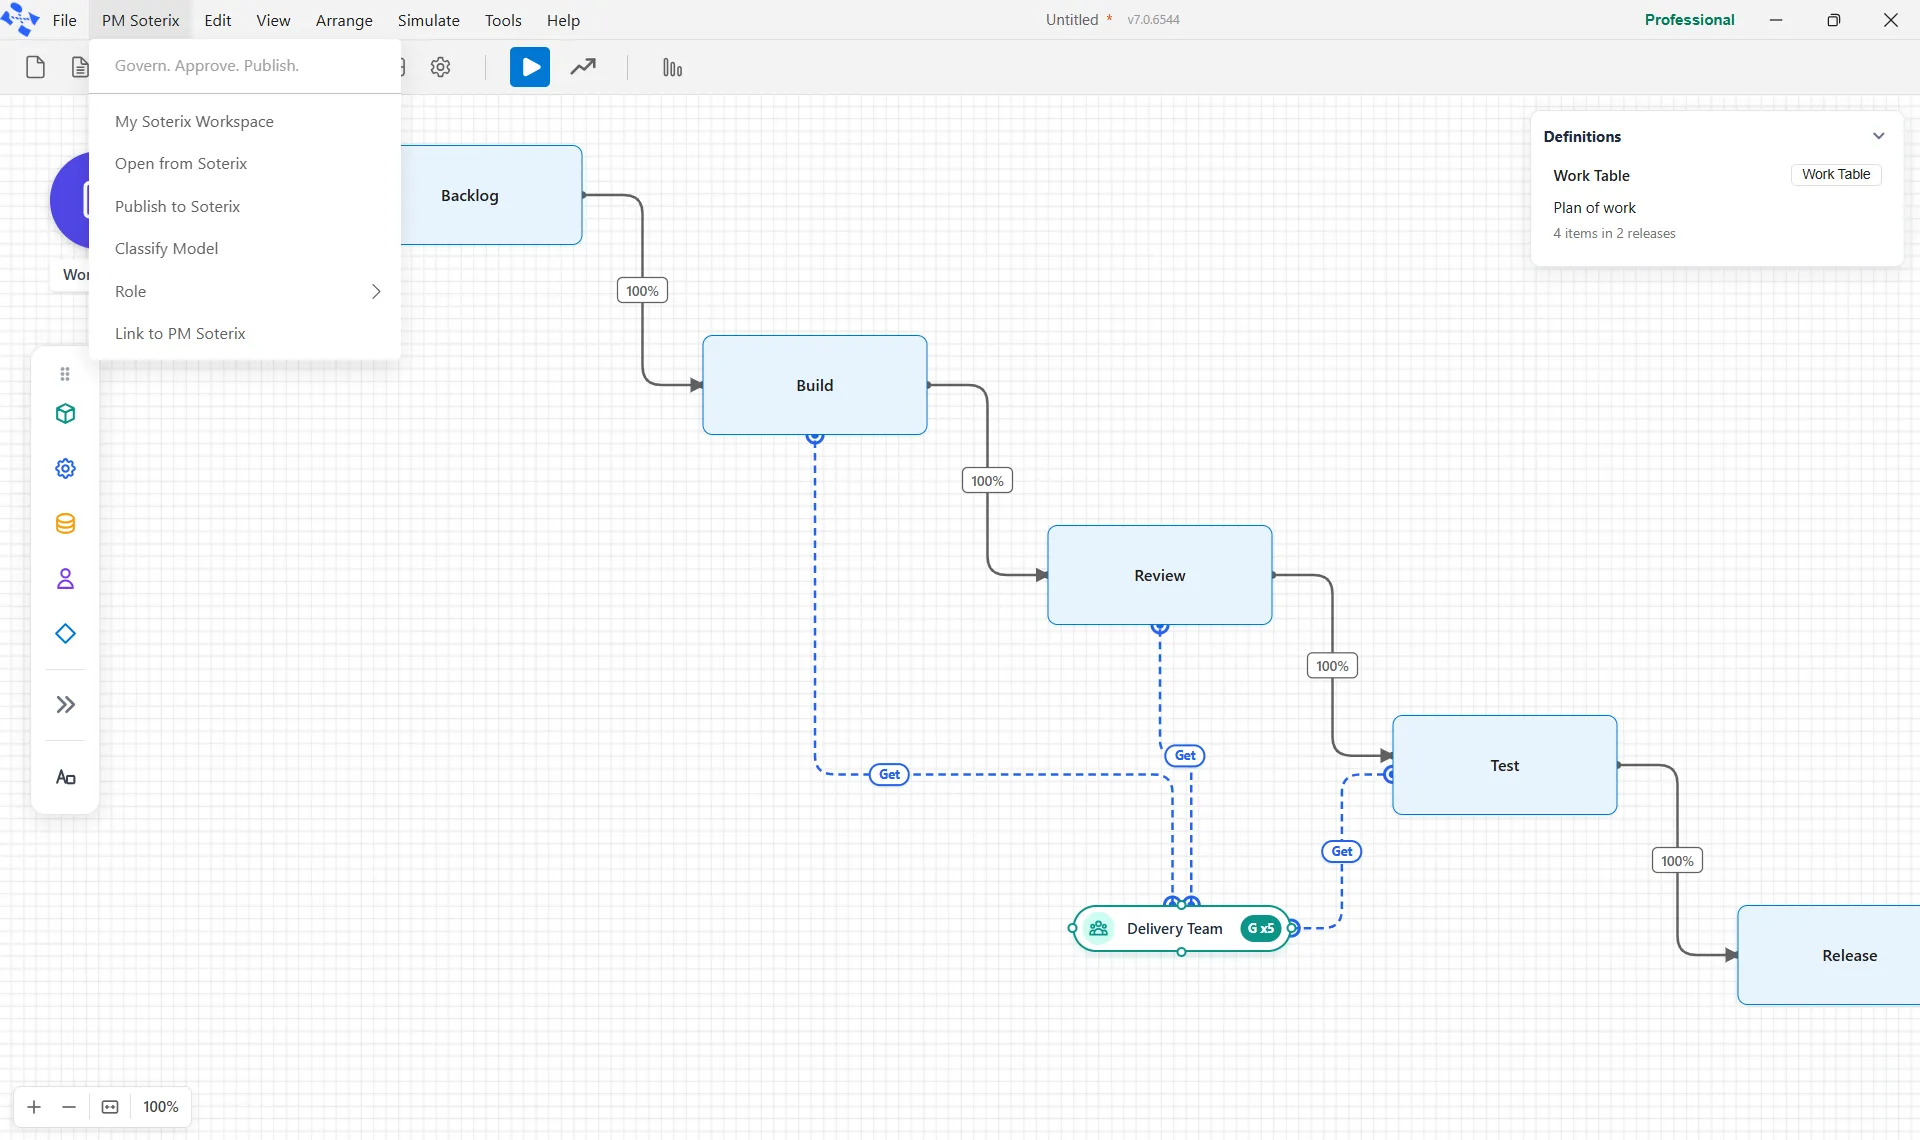This screenshot has height=1140, width=1920.
Task: Click the text label tool icon
Action: click(x=65, y=777)
